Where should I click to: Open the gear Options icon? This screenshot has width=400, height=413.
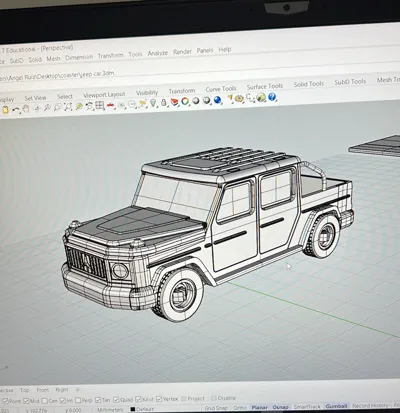click(x=239, y=99)
